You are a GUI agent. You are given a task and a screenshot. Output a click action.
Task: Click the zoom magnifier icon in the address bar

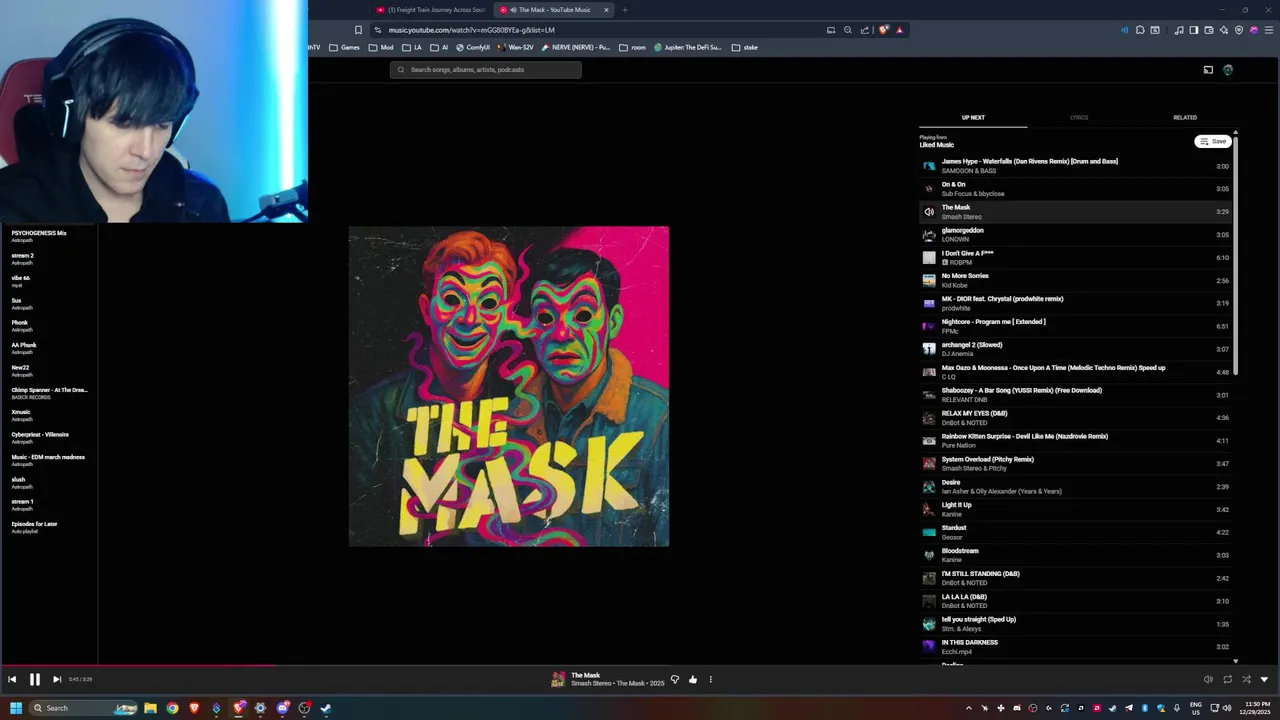848,30
